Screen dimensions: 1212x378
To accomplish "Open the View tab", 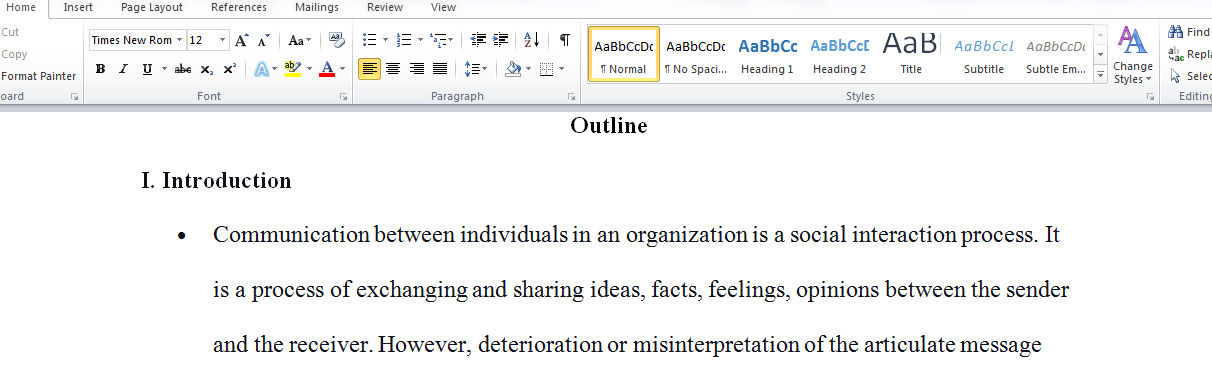I will [x=443, y=7].
